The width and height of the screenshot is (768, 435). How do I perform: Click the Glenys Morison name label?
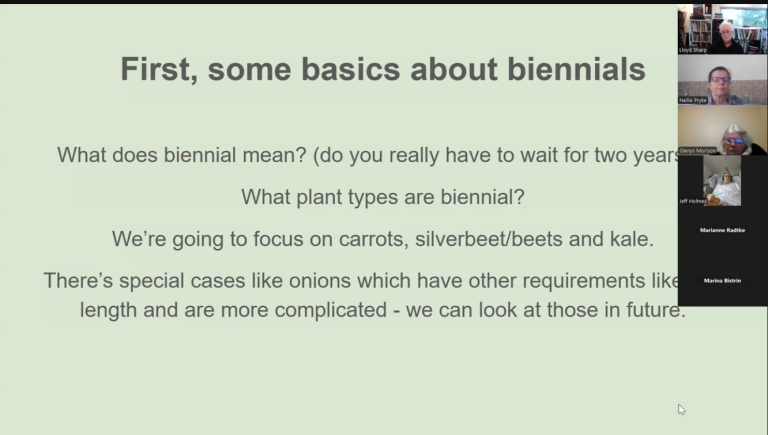point(698,151)
